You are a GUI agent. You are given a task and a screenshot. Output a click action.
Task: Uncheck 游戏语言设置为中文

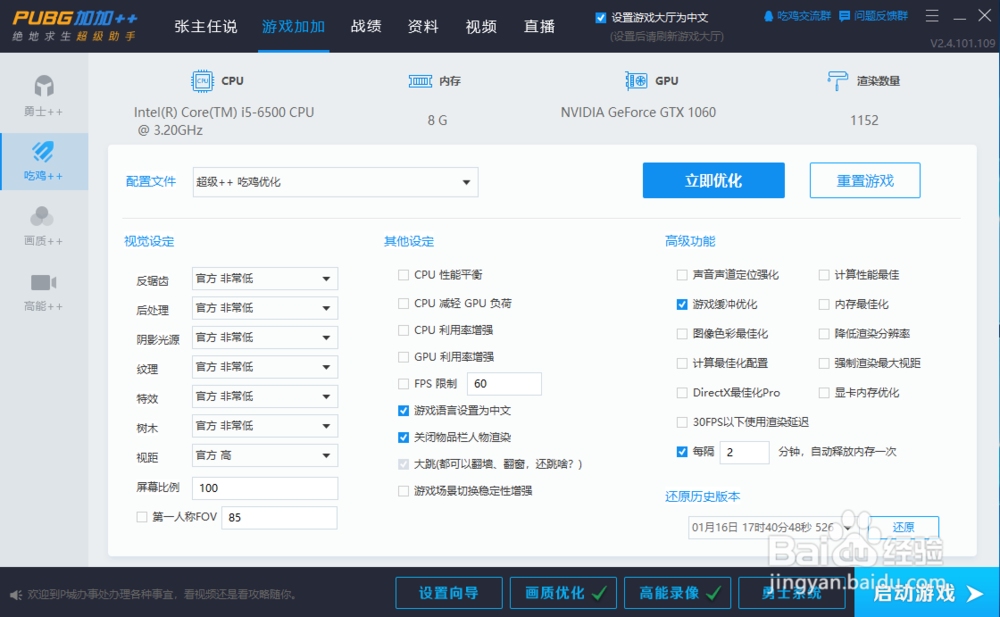[403, 411]
